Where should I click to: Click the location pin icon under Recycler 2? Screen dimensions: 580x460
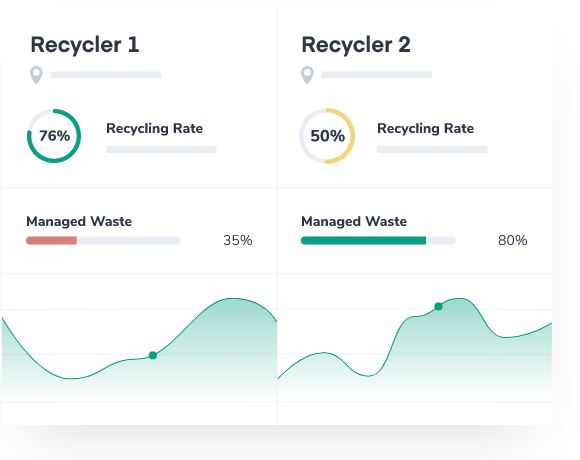[x=307, y=75]
